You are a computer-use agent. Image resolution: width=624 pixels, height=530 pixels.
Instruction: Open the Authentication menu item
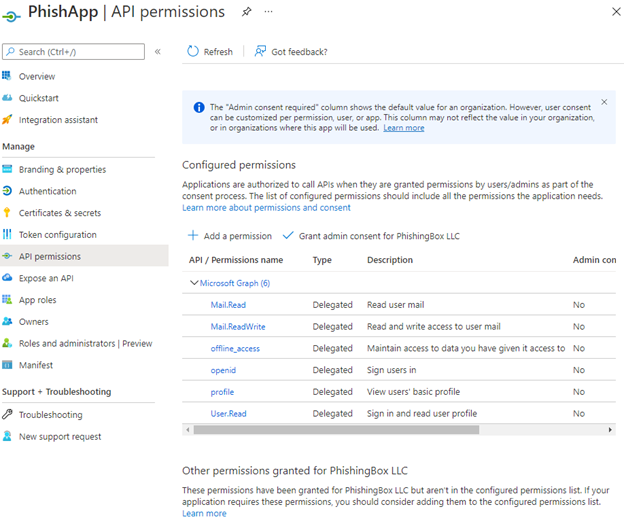click(47, 191)
